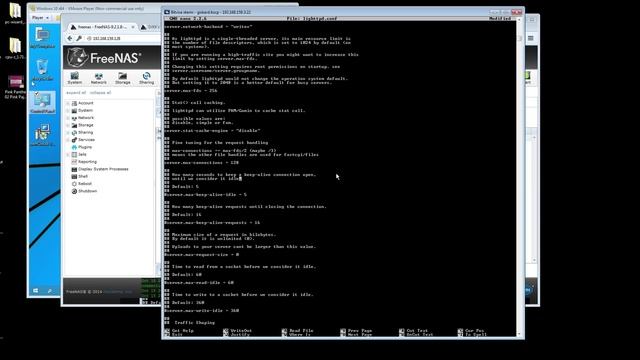
Task: Click the VM taskbar search icon
Action: coord(50,291)
